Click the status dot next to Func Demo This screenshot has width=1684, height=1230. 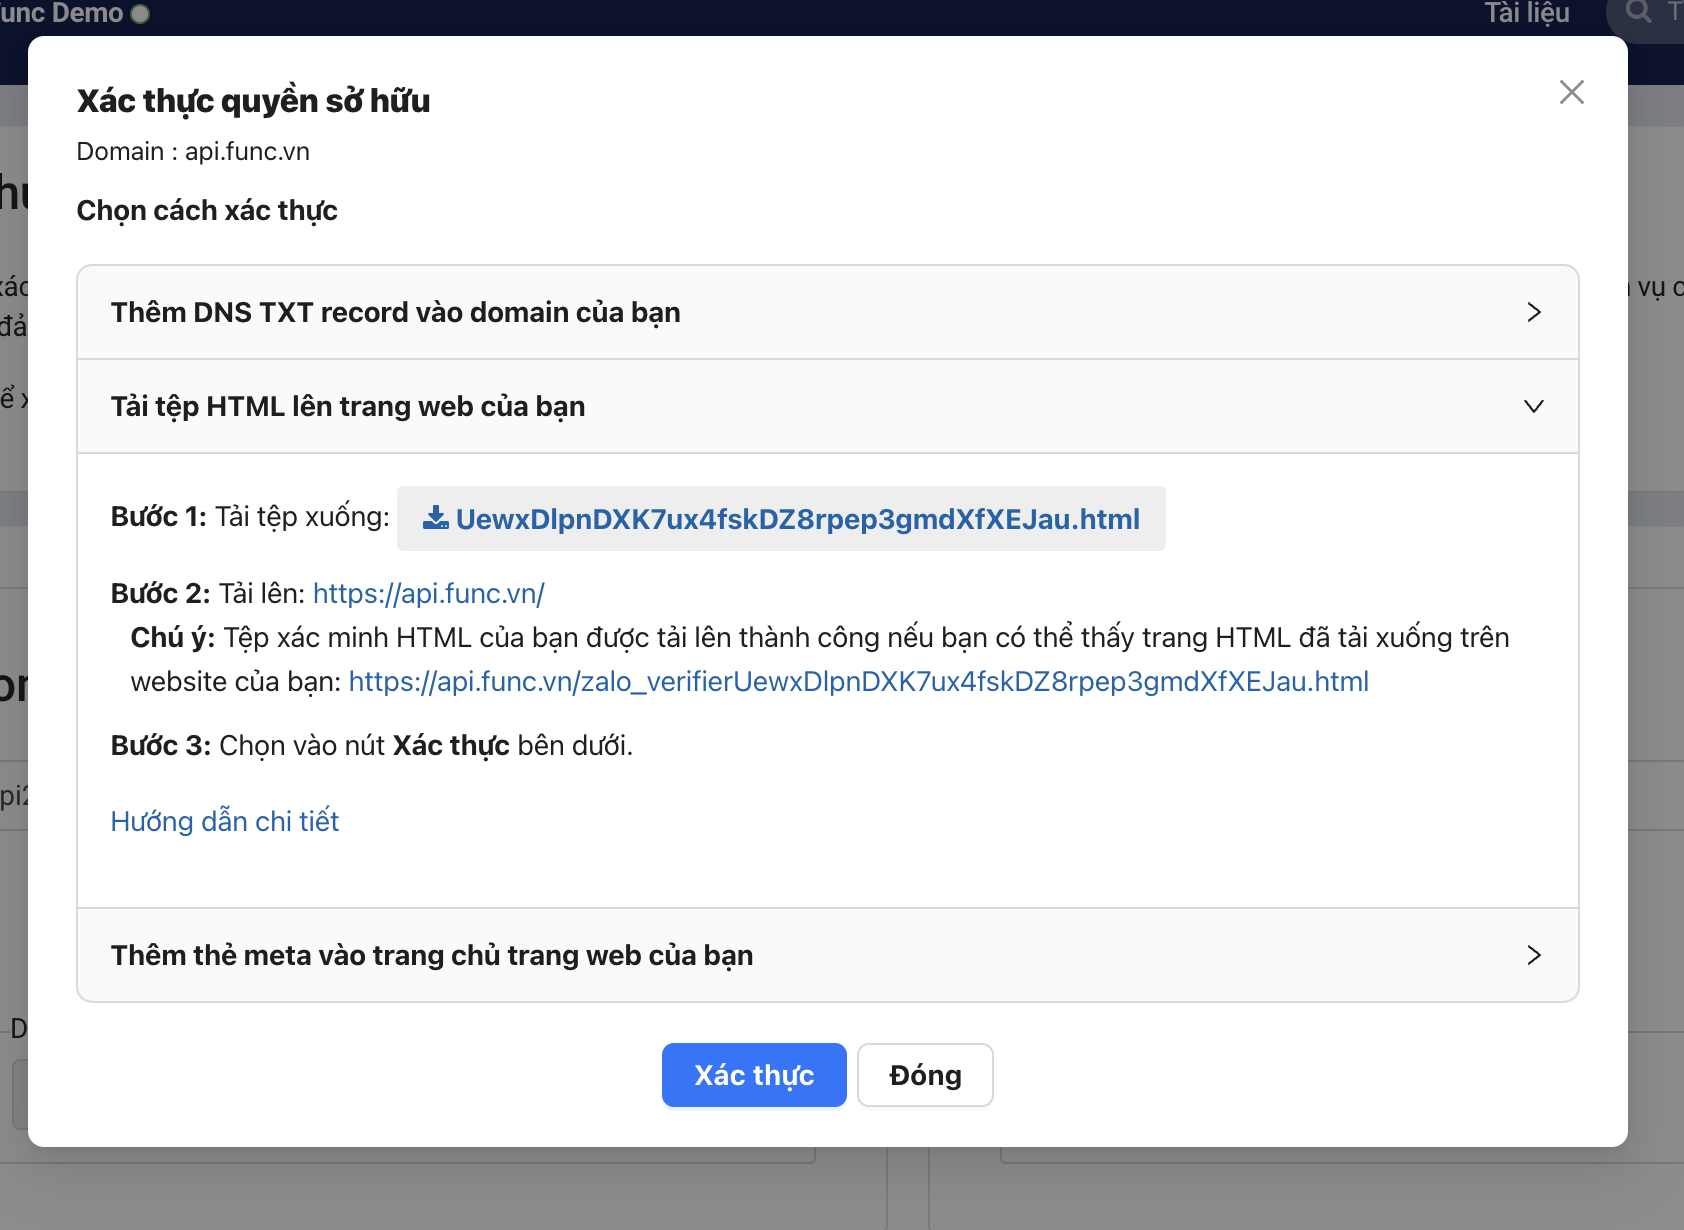[x=140, y=14]
